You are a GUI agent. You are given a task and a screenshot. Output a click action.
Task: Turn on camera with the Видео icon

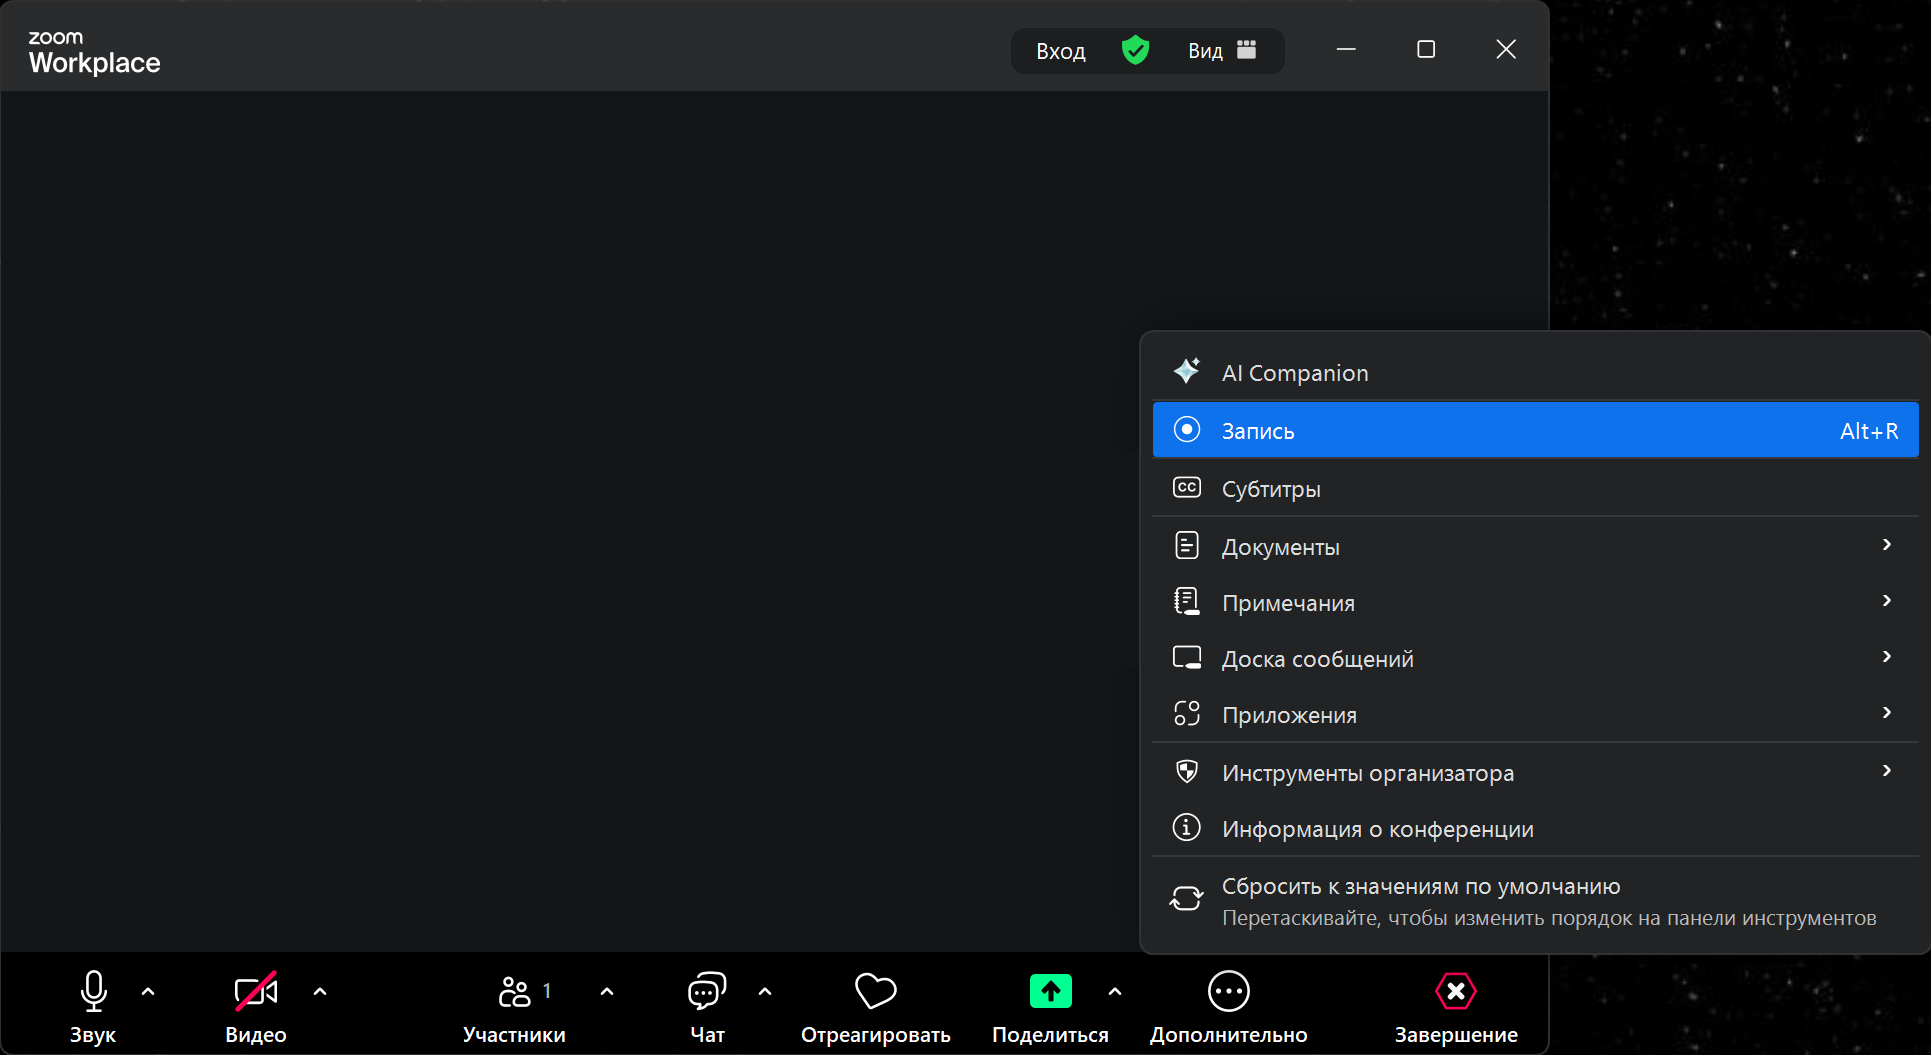tap(255, 992)
